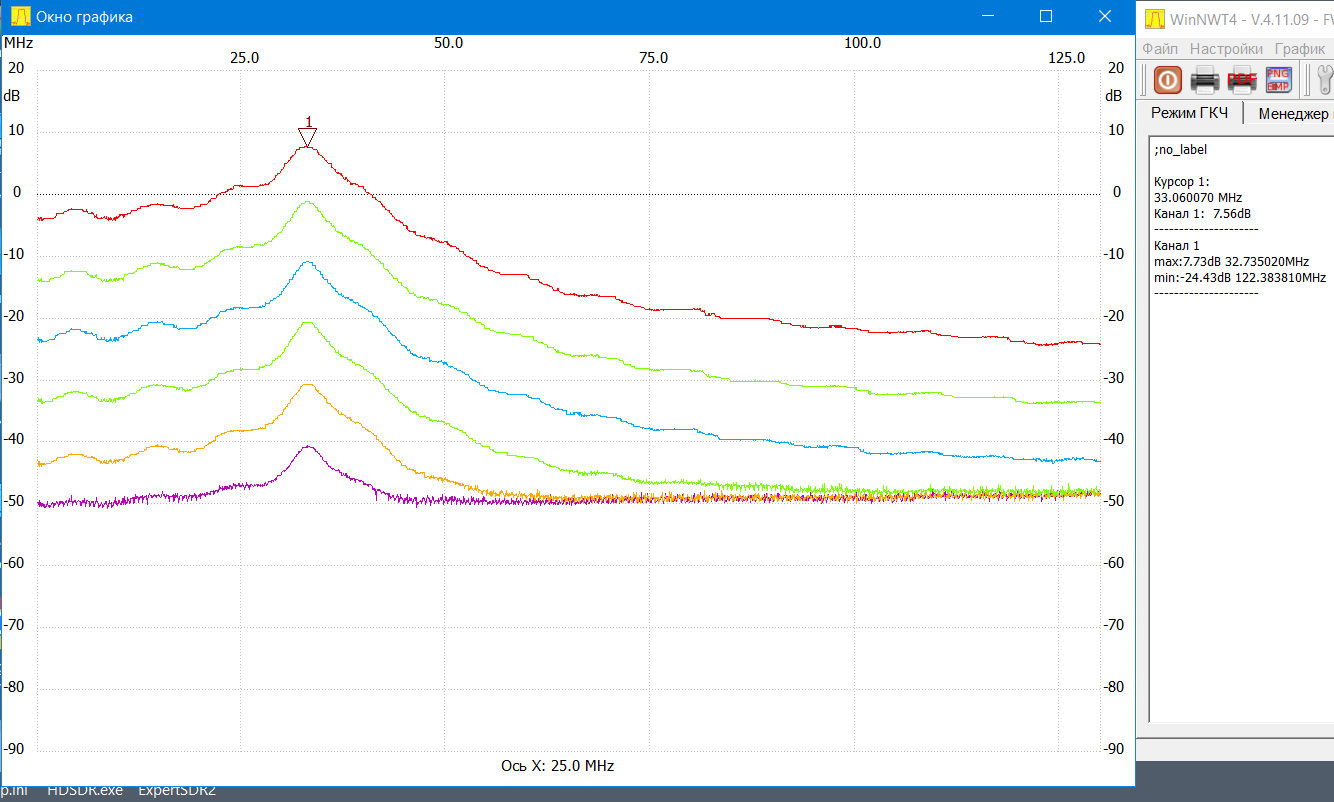The height and width of the screenshot is (802, 1334).
Task: Switch to the Режим ГКЧ tab
Action: [x=1189, y=113]
